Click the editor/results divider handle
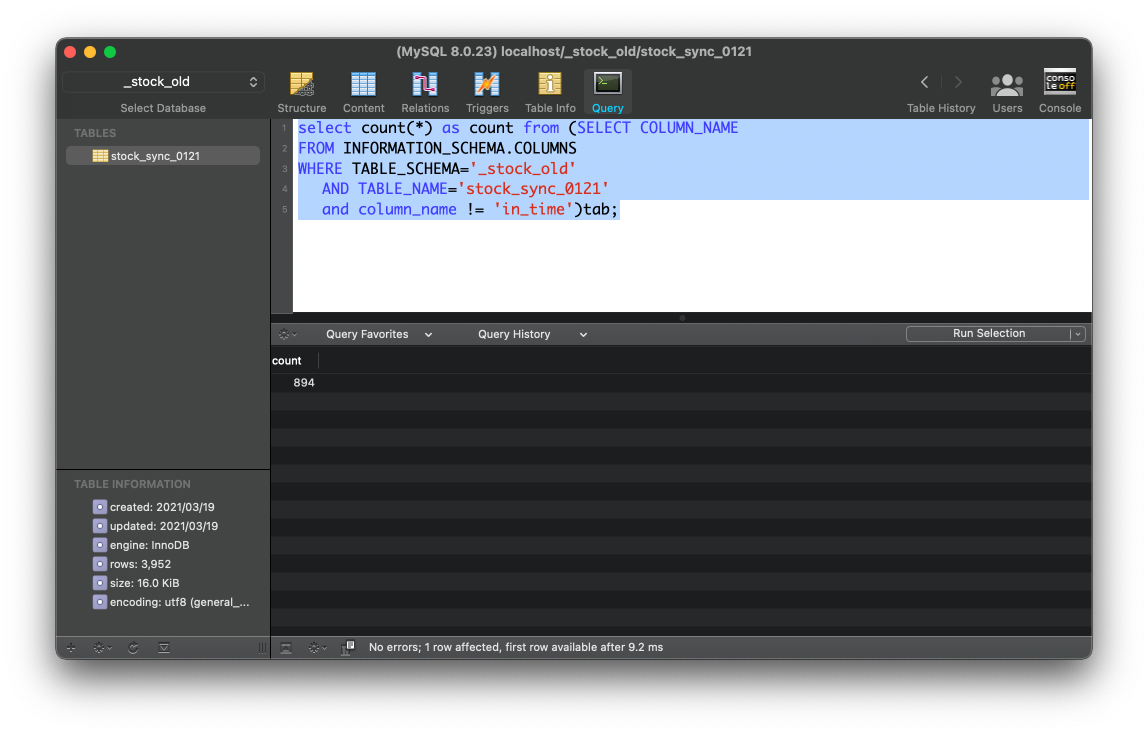 pos(682,318)
